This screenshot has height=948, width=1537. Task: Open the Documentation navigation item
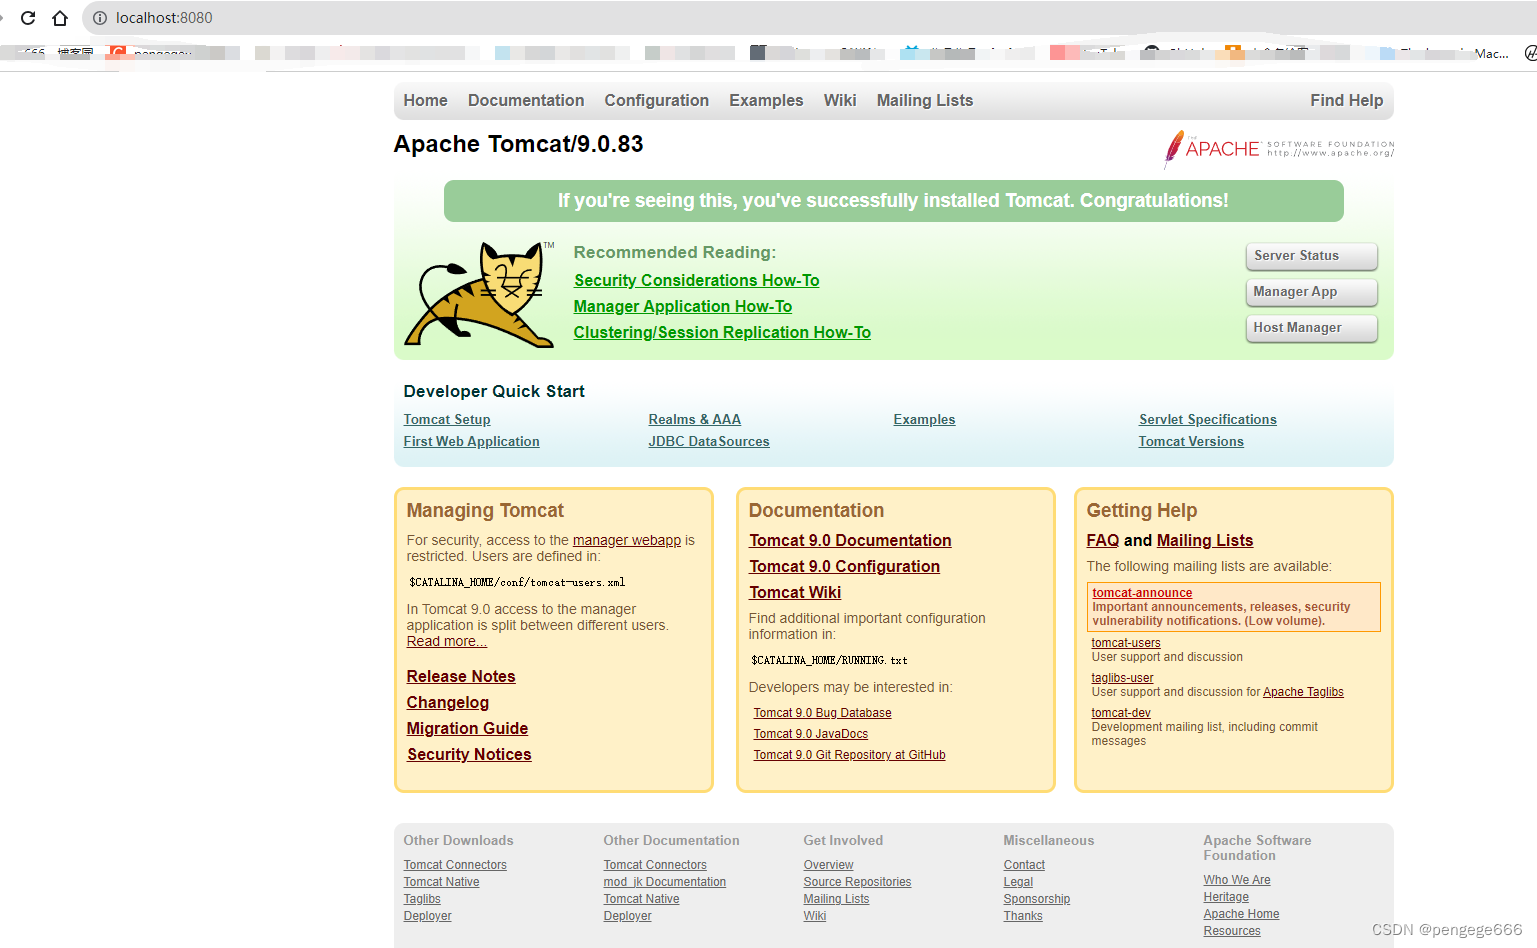(x=526, y=100)
